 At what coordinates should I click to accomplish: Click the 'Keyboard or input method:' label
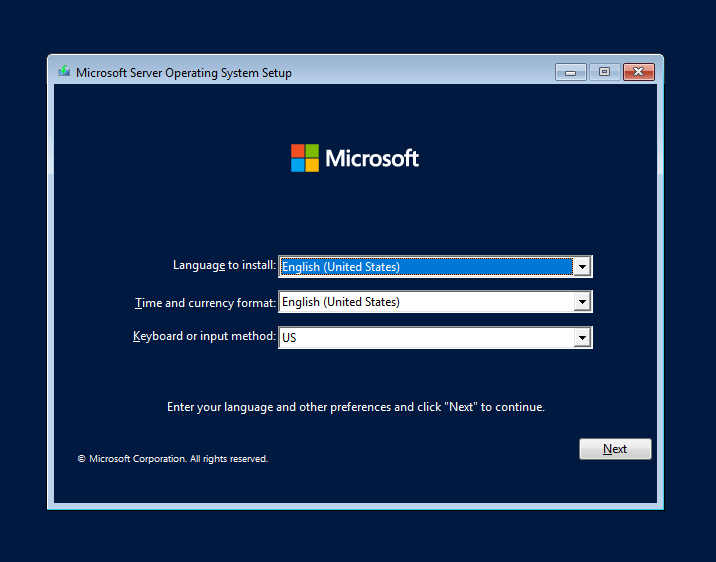204,336
